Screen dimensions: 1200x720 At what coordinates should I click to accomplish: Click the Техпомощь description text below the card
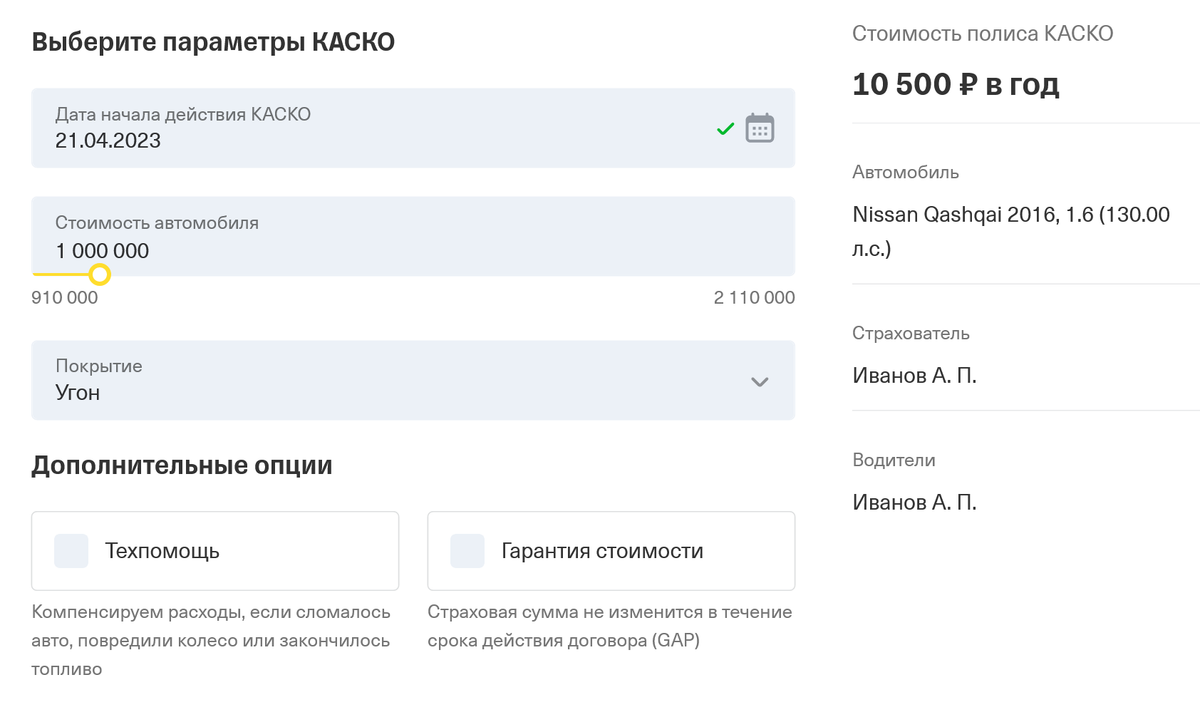pyautogui.click(x=211, y=640)
